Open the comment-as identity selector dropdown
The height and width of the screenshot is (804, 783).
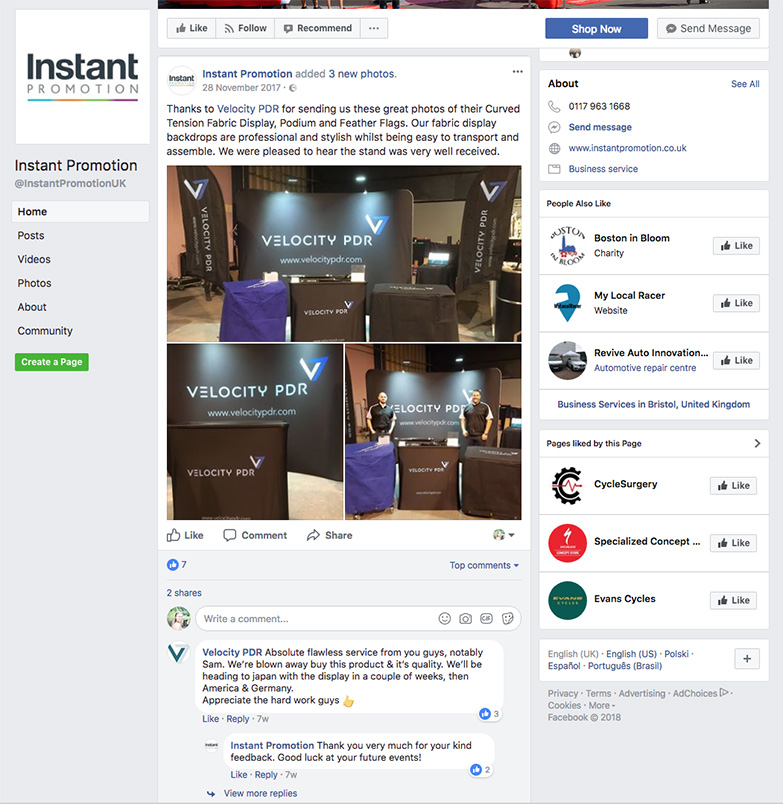(x=504, y=535)
